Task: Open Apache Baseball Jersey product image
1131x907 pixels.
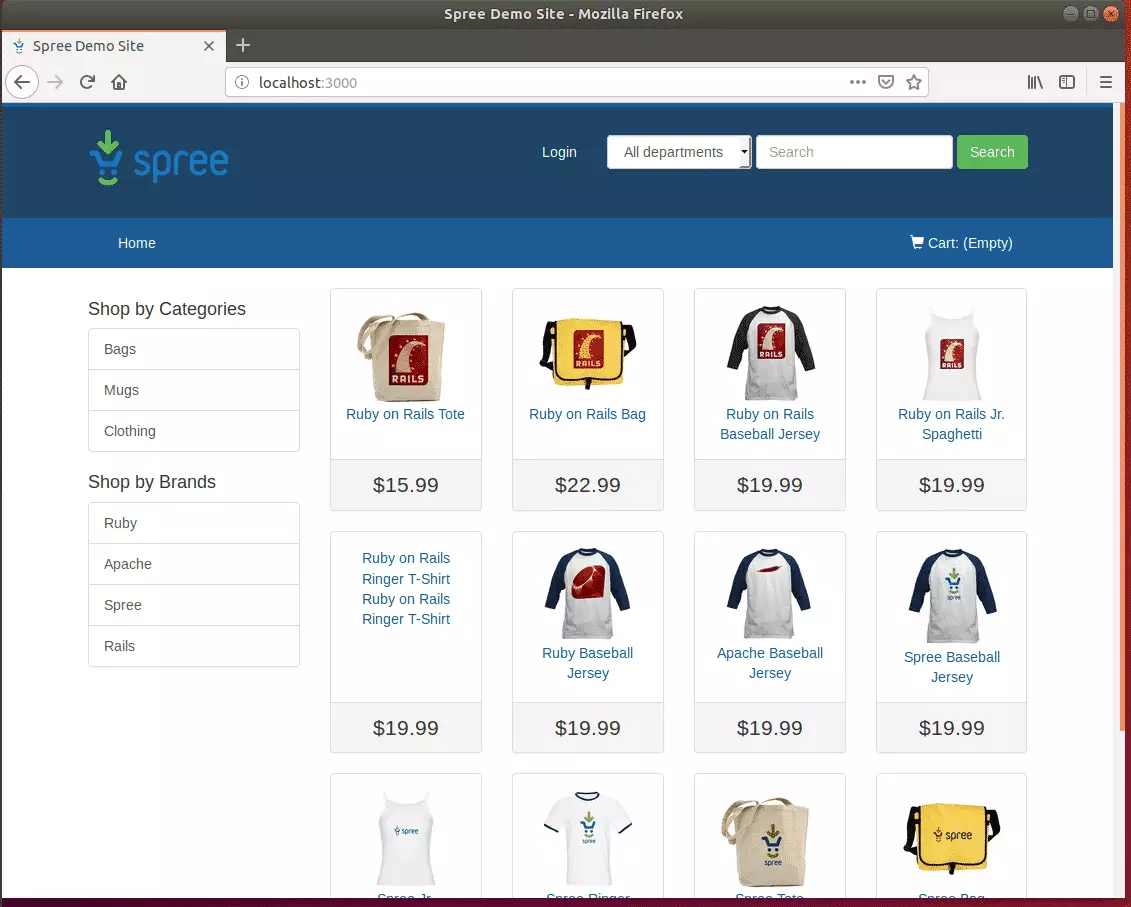Action: coord(769,593)
